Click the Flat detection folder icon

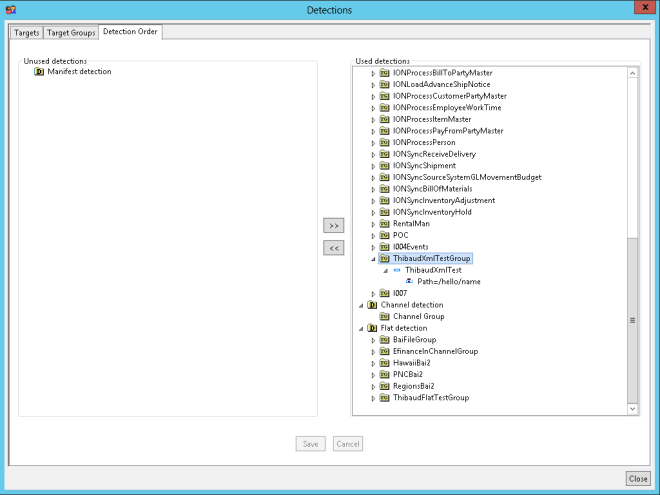[x=372, y=328]
